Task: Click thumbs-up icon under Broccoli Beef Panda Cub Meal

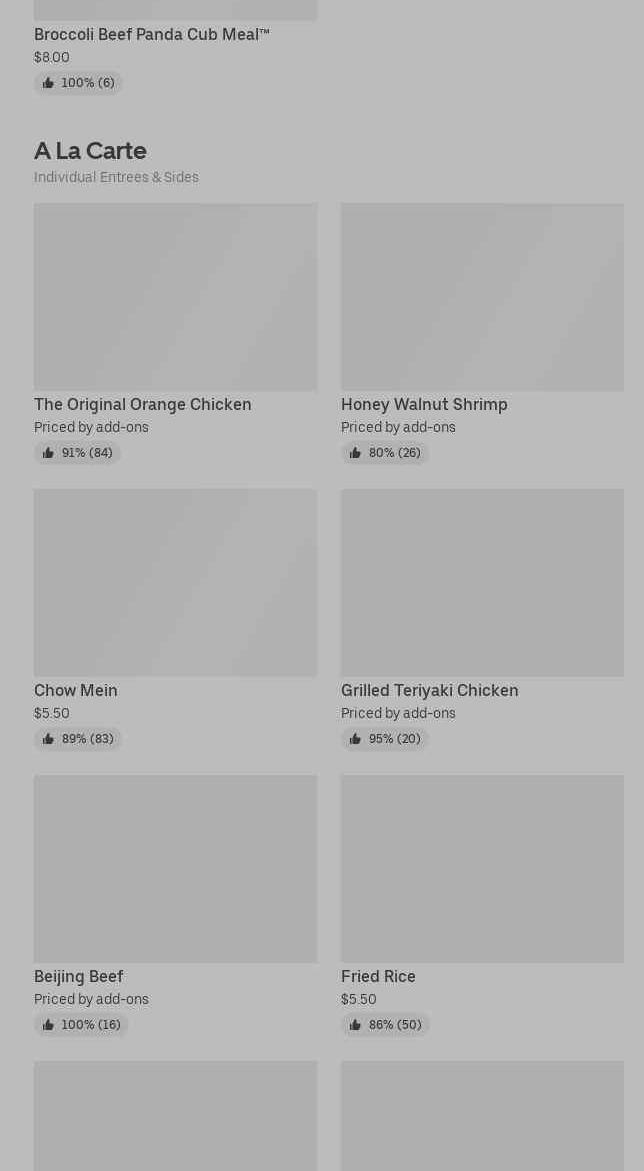Action: [49, 83]
